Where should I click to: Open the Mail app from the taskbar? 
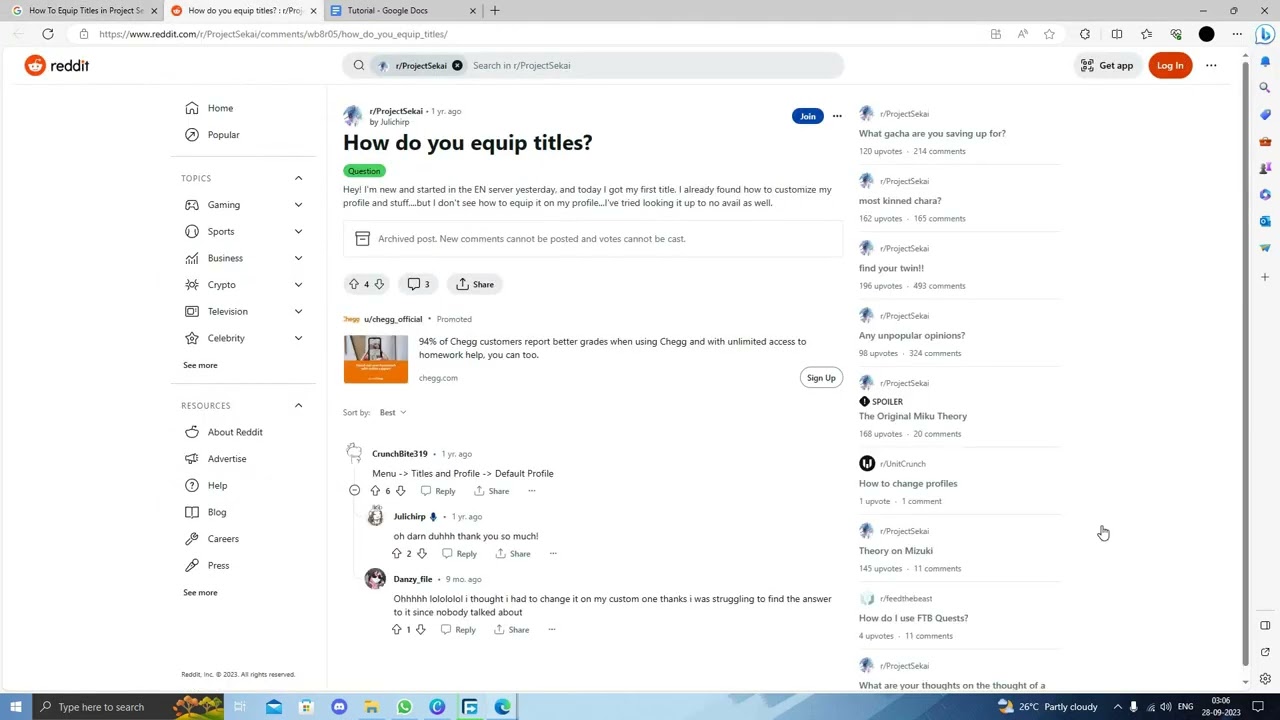(x=273, y=707)
